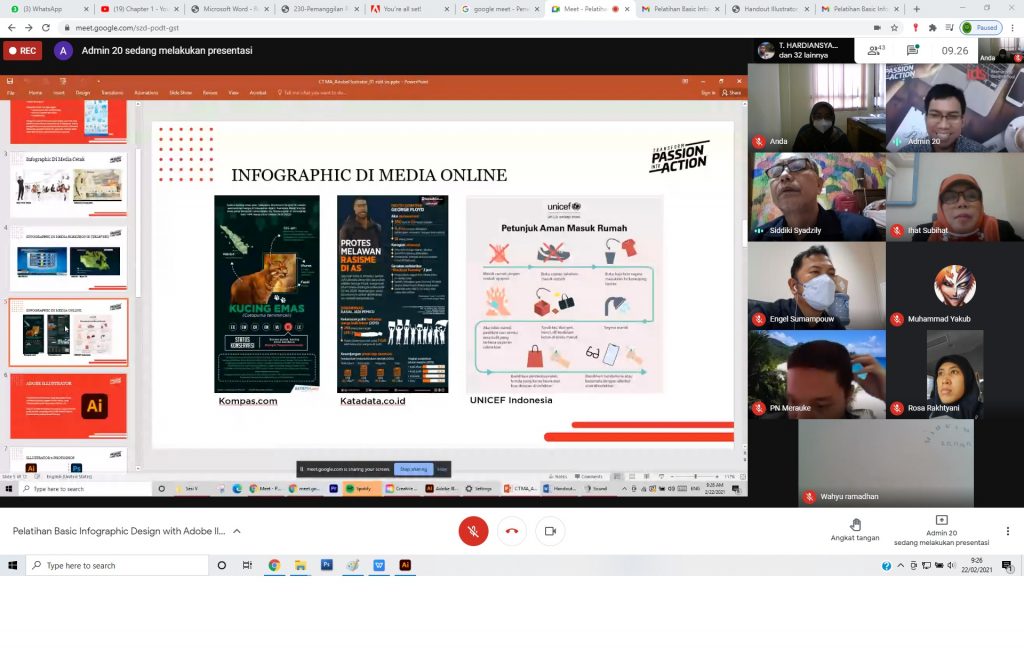This screenshot has height=657, width=1024.
Task: Click the red hang up call button
Action: click(x=512, y=531)
